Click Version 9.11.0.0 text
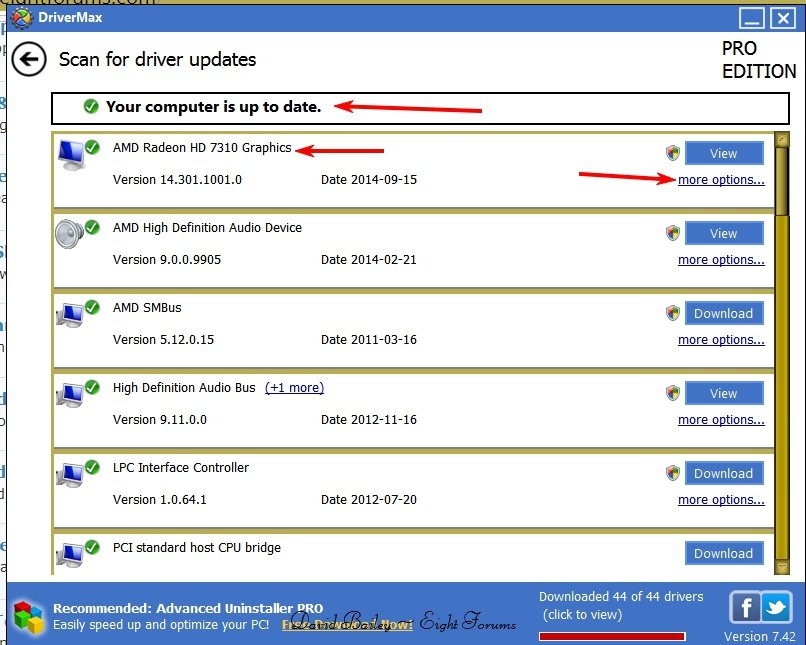The image size is (806, 645). pos(159,420)
